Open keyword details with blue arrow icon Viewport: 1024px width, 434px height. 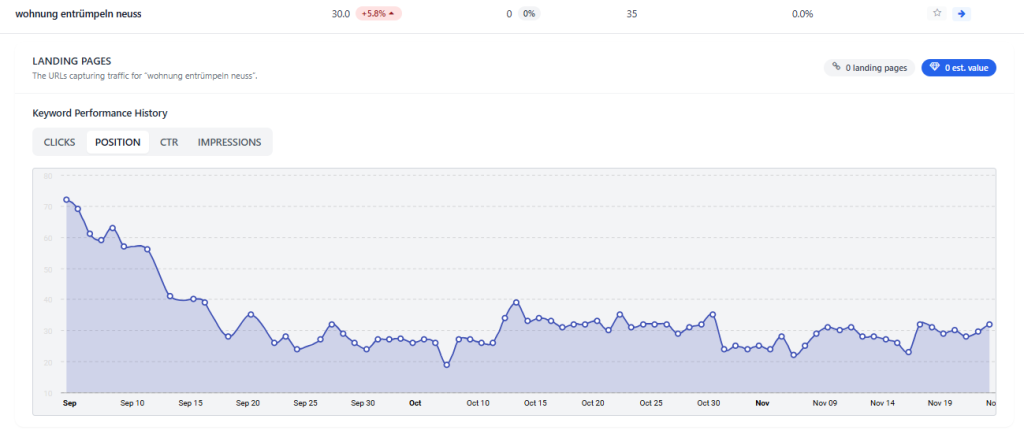point(961,13)
